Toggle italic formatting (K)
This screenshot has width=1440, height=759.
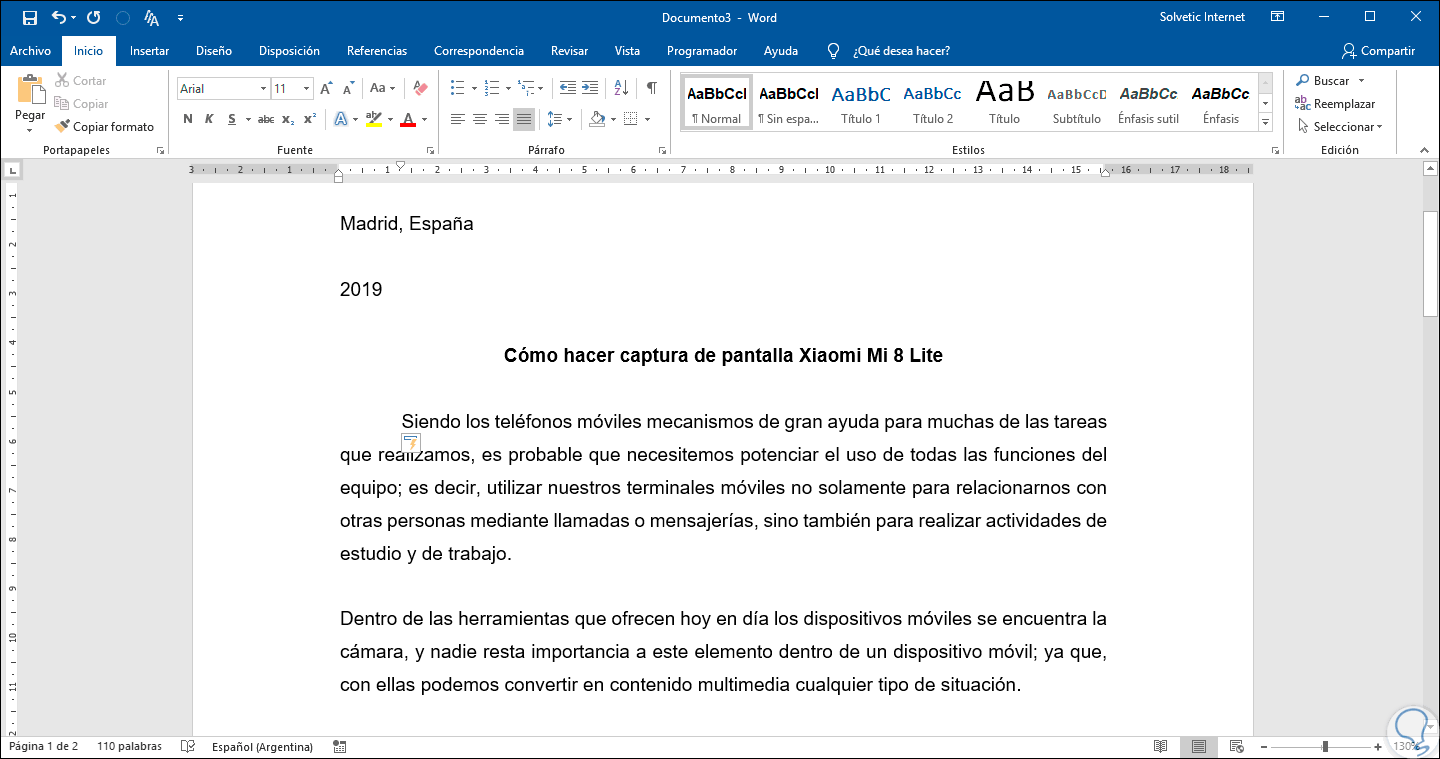point(209,120)
